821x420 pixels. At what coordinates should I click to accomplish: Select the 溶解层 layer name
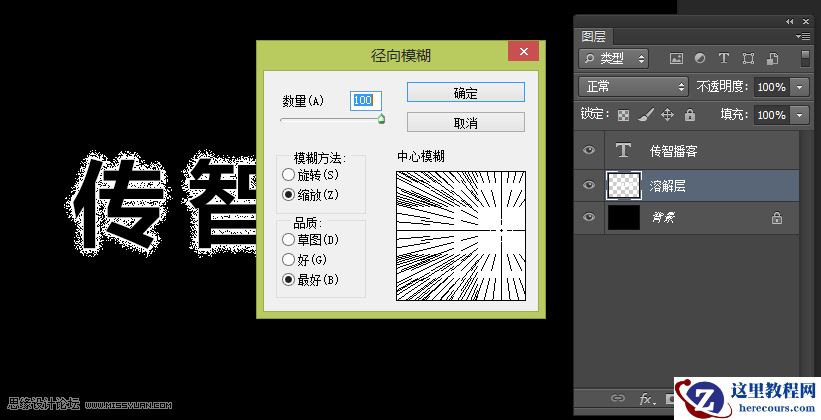coord(668,185)
